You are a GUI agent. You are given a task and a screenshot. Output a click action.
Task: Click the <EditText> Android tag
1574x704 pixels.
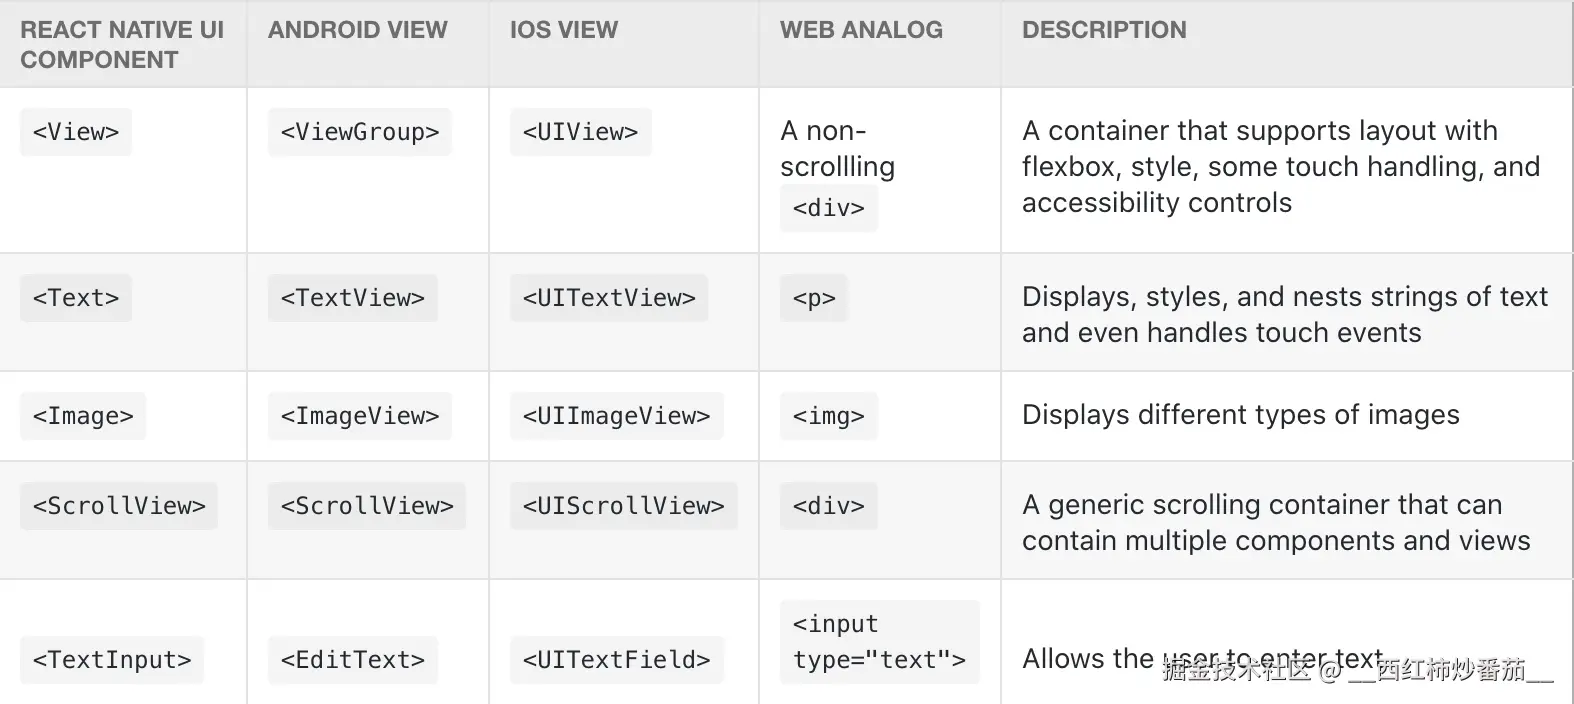pyautogui.click(x=353, y=660)
